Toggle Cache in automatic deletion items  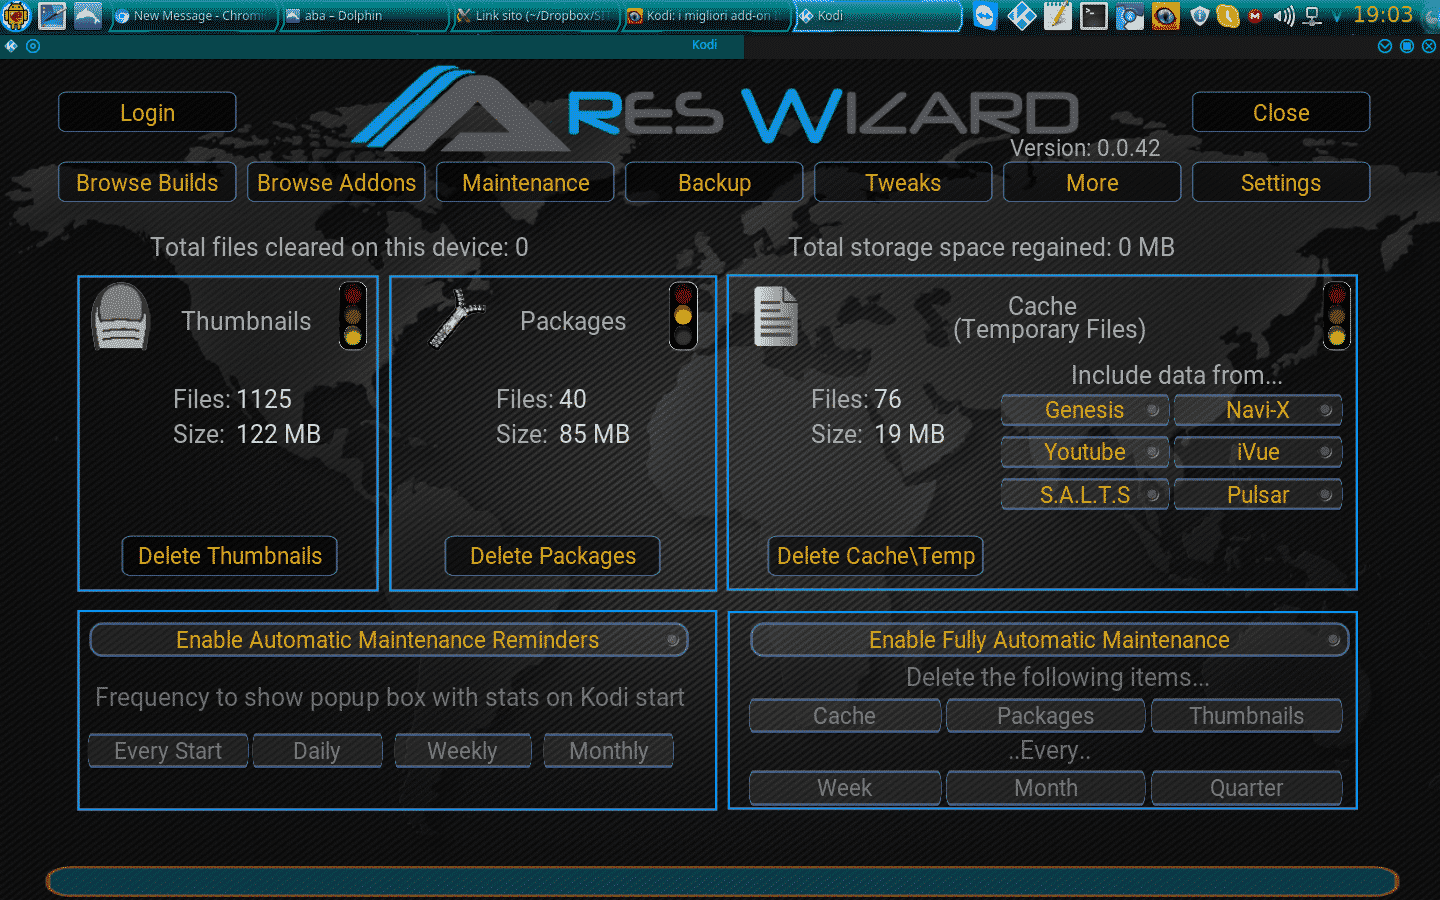click(x=845, y=716)
